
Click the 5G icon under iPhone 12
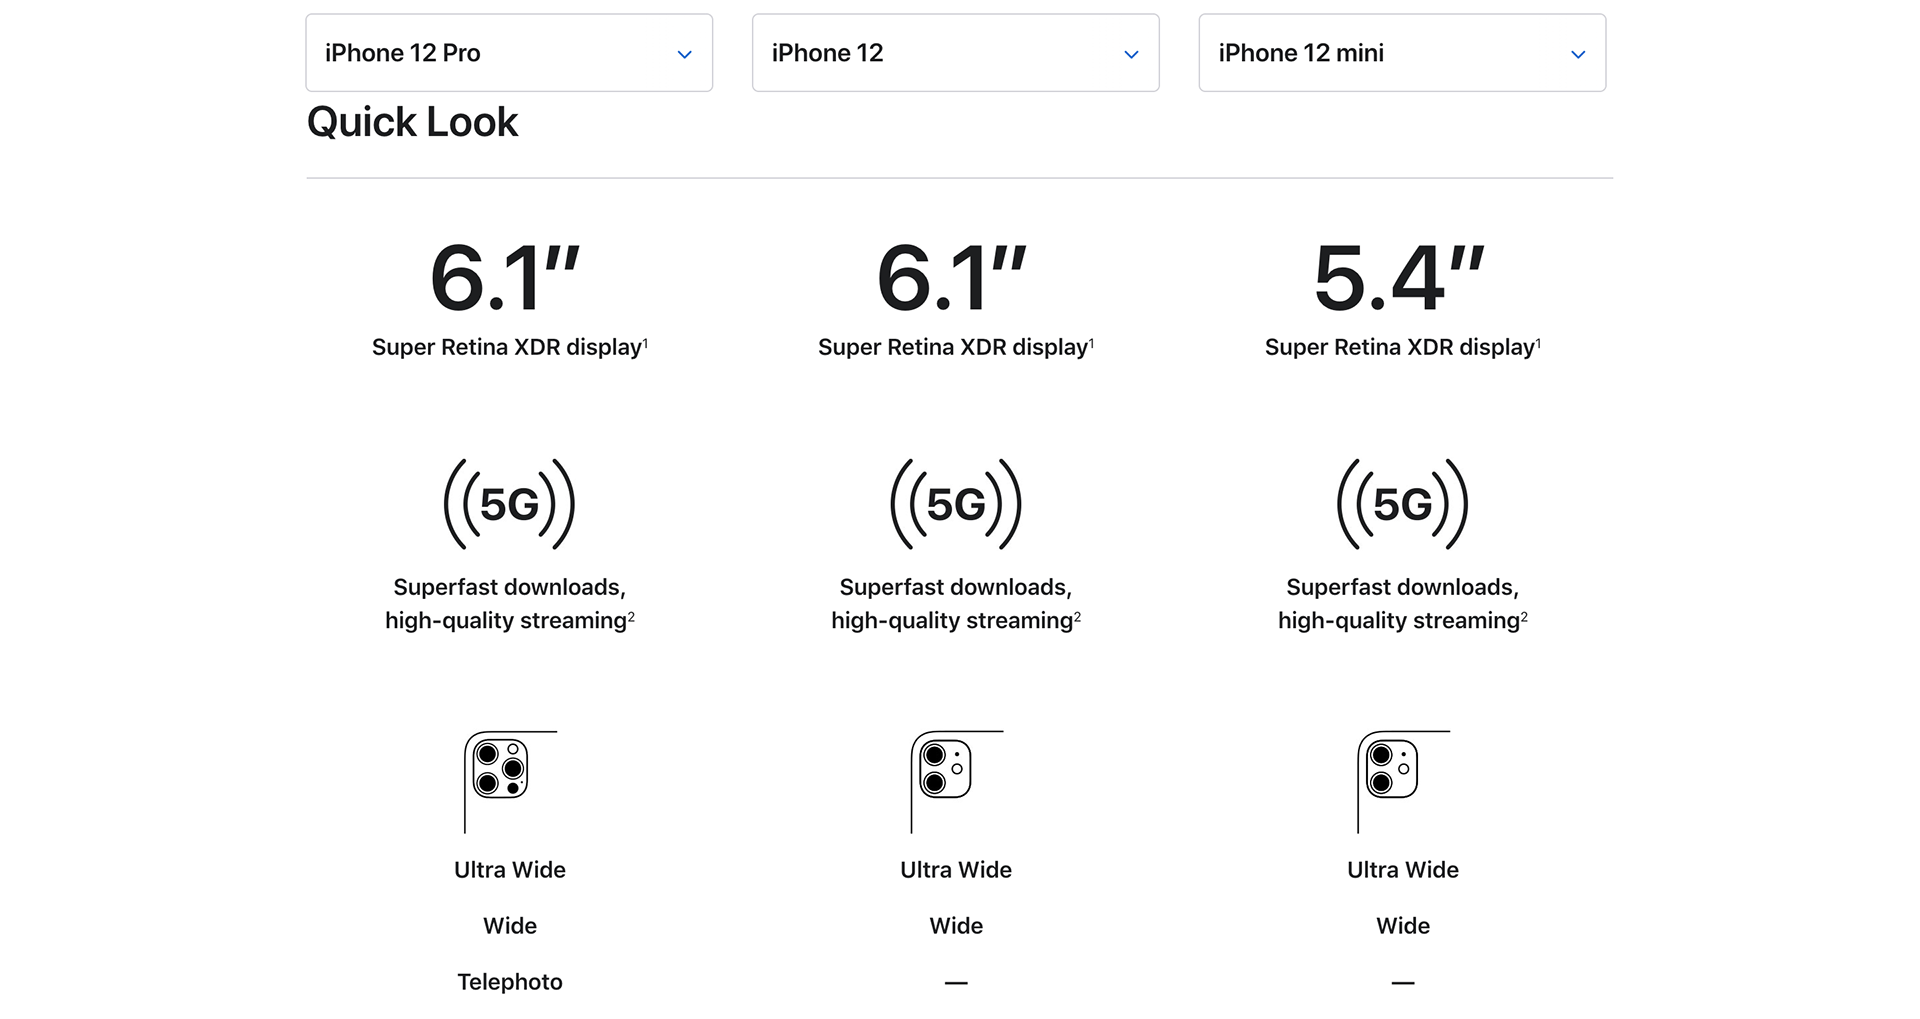tap(956, 504)
